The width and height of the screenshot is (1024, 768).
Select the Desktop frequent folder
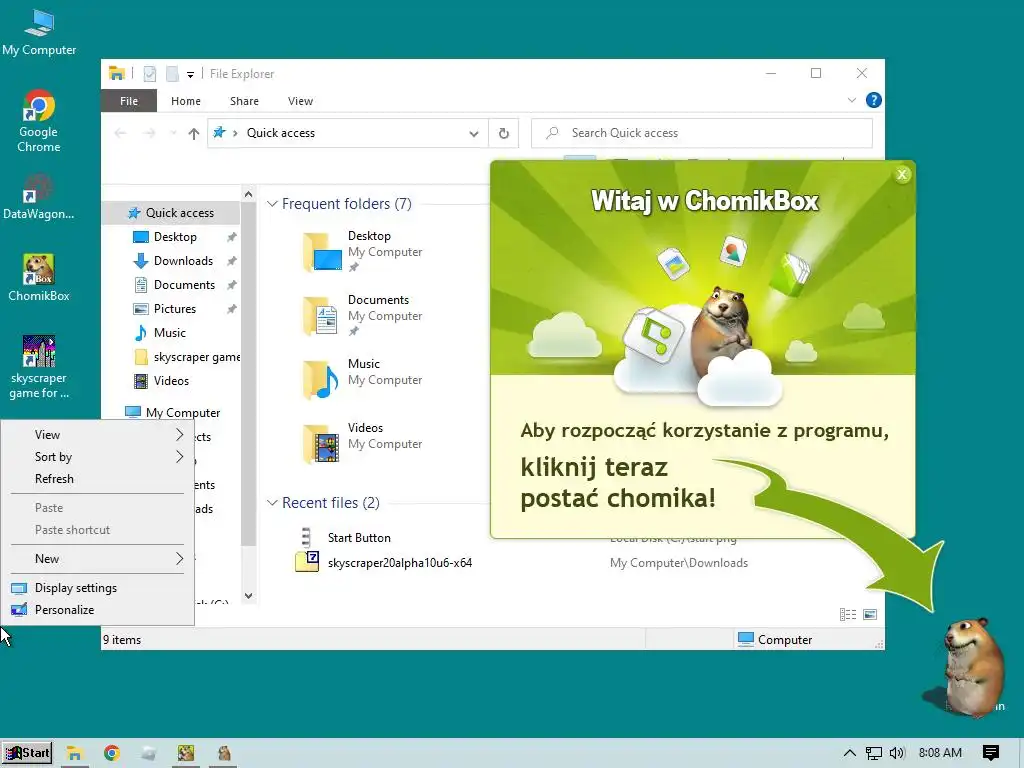[x=363, y=251]
